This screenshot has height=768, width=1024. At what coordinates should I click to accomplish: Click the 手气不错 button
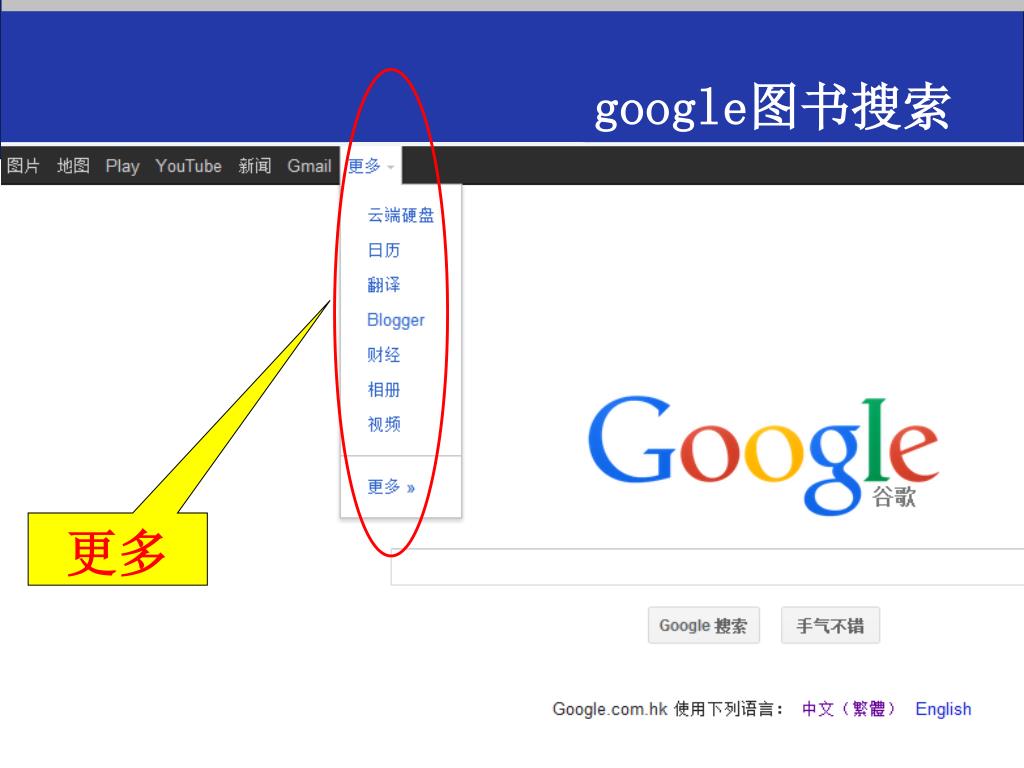coord(830,626)
